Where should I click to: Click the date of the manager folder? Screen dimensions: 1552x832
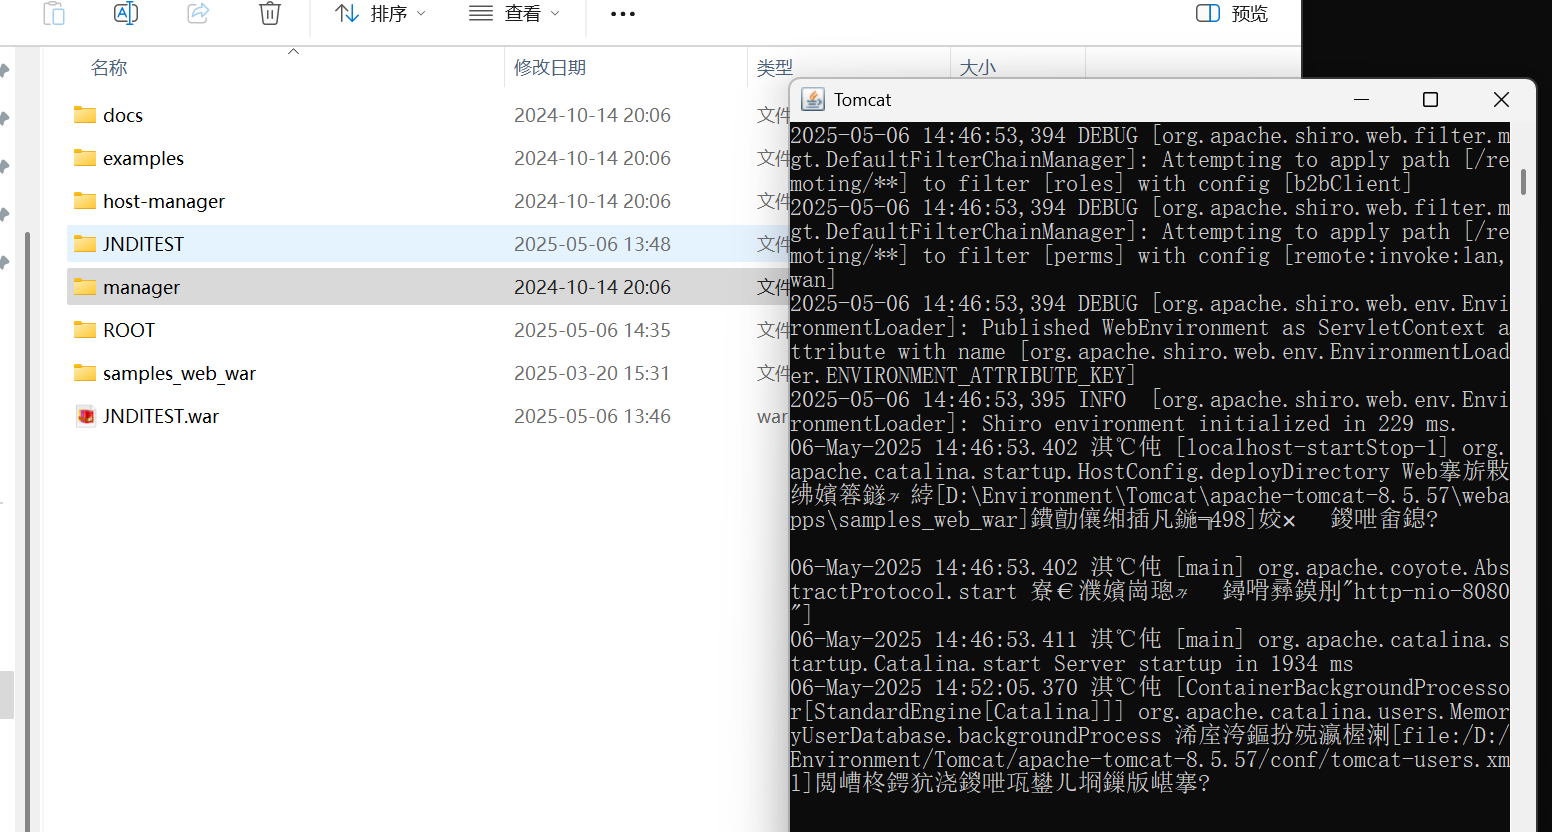tap(592, 287)
